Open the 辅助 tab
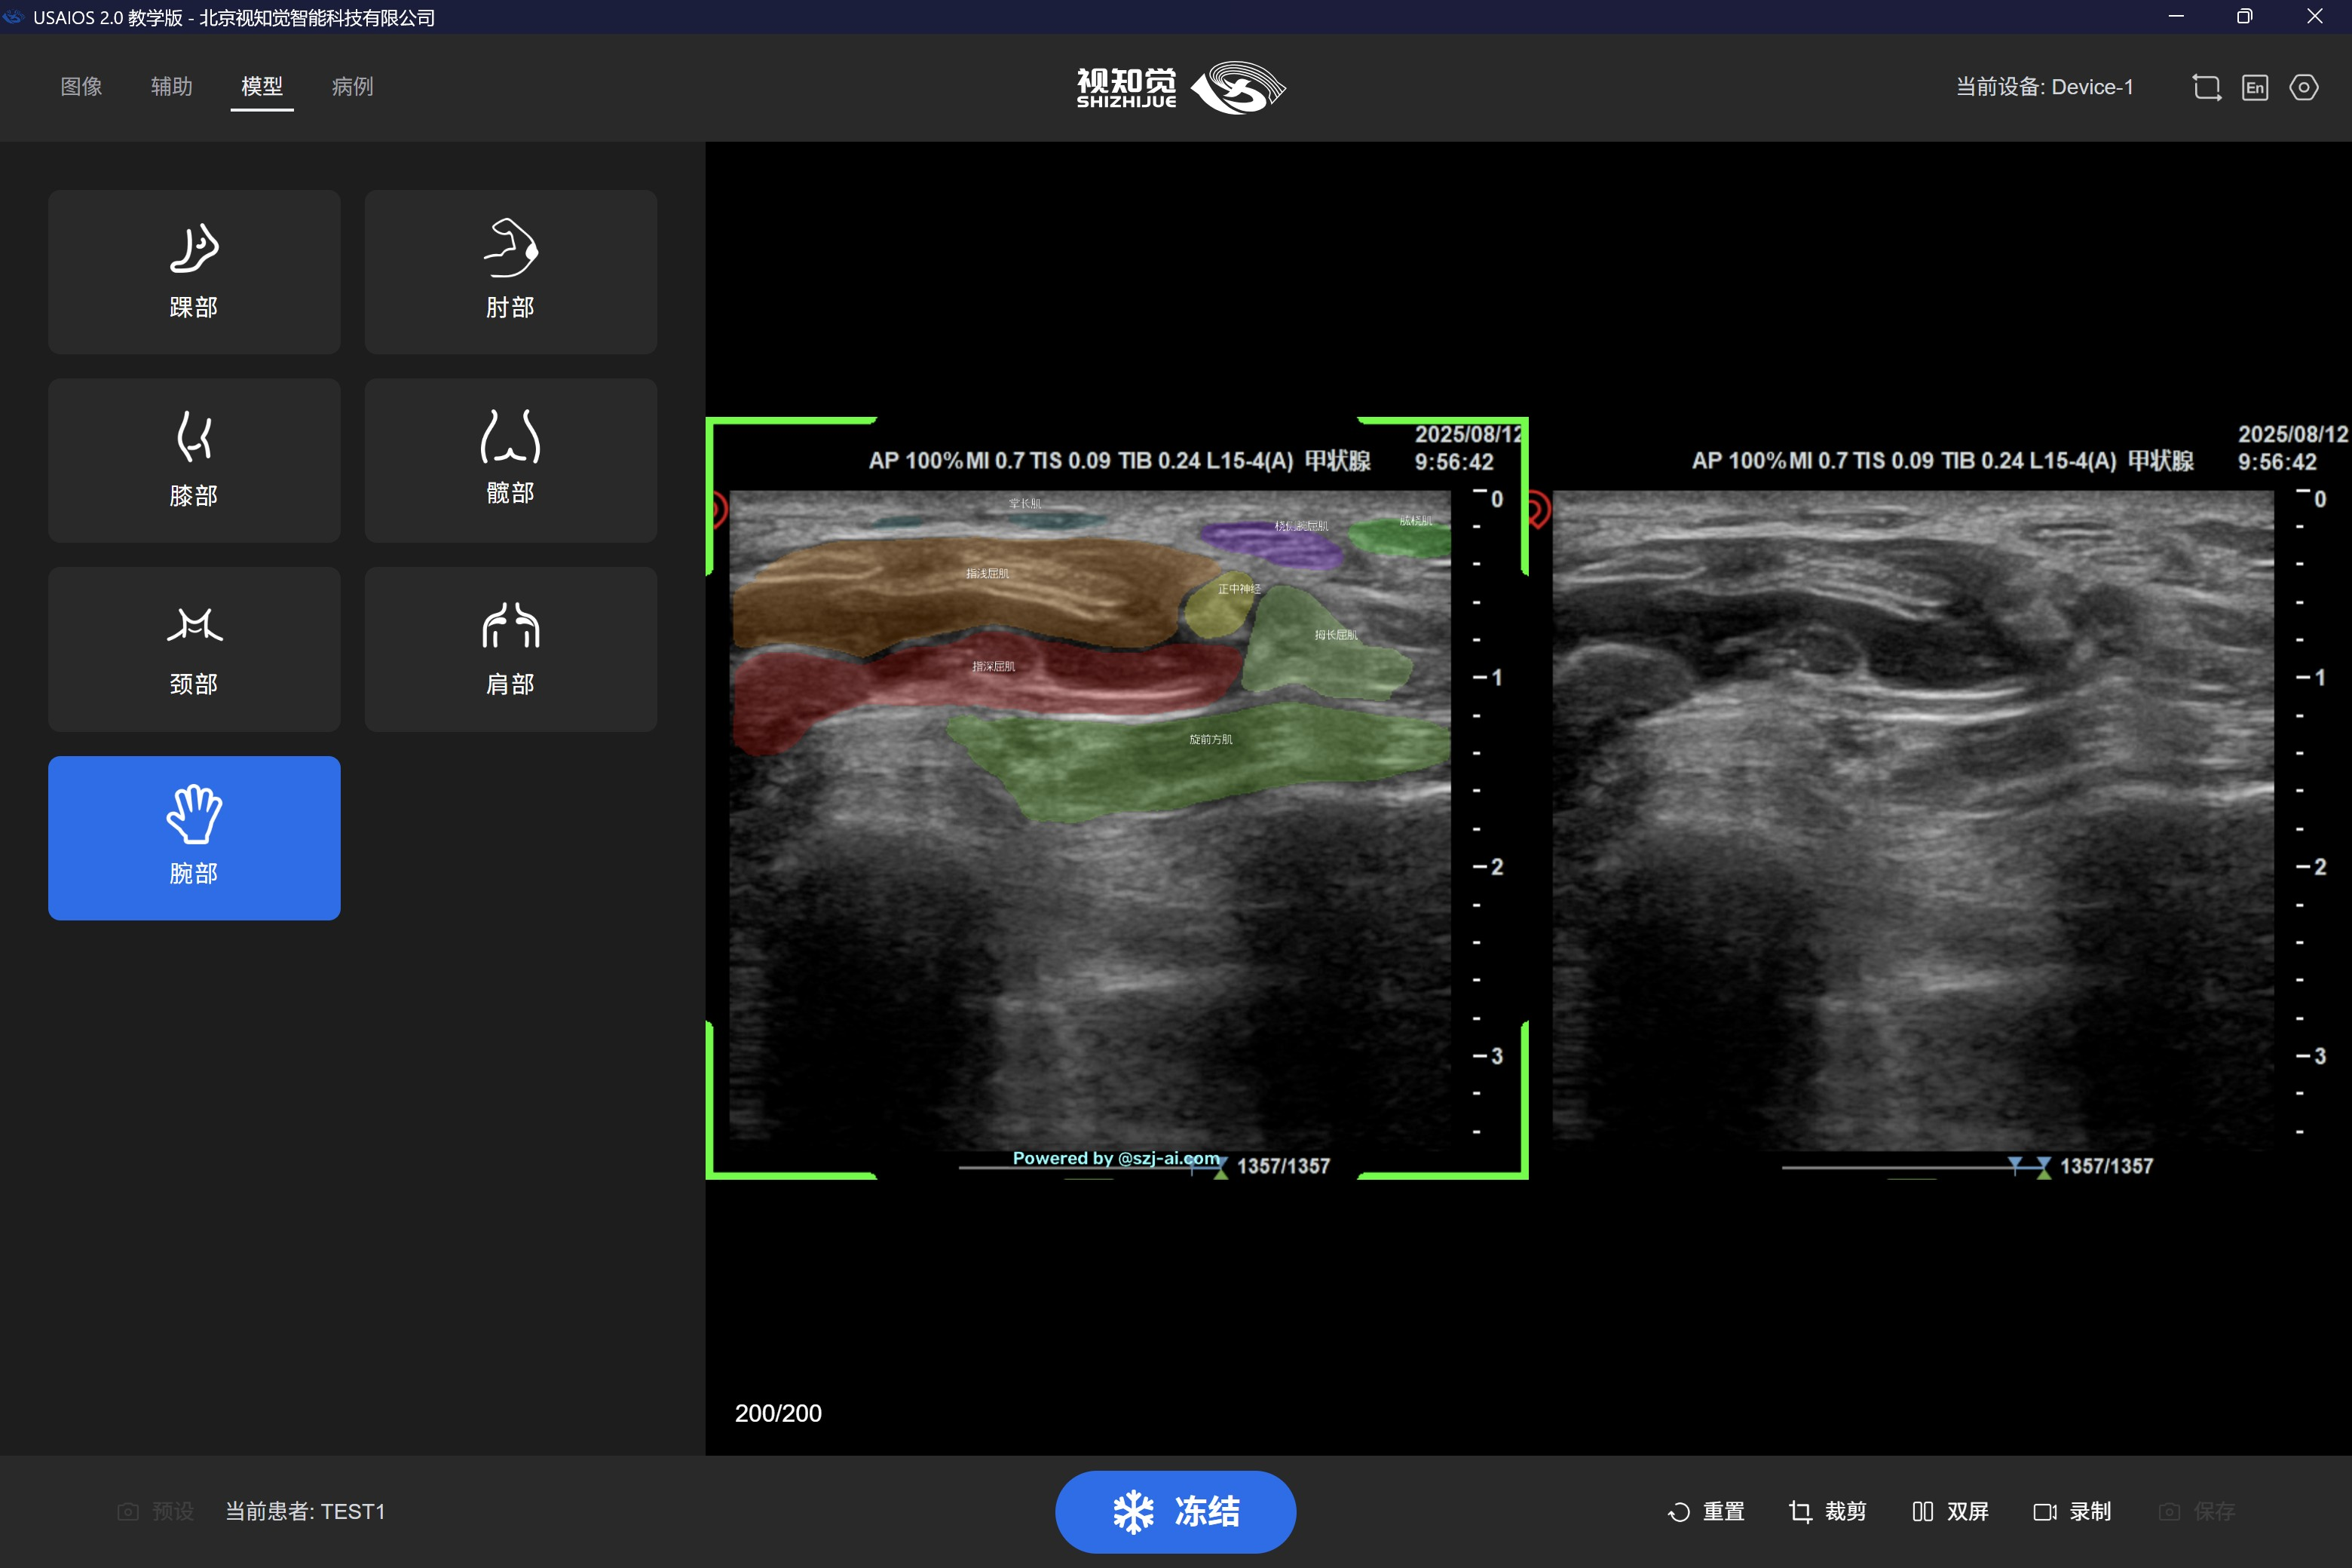2352x1568 pixels. tap(171, 87)
